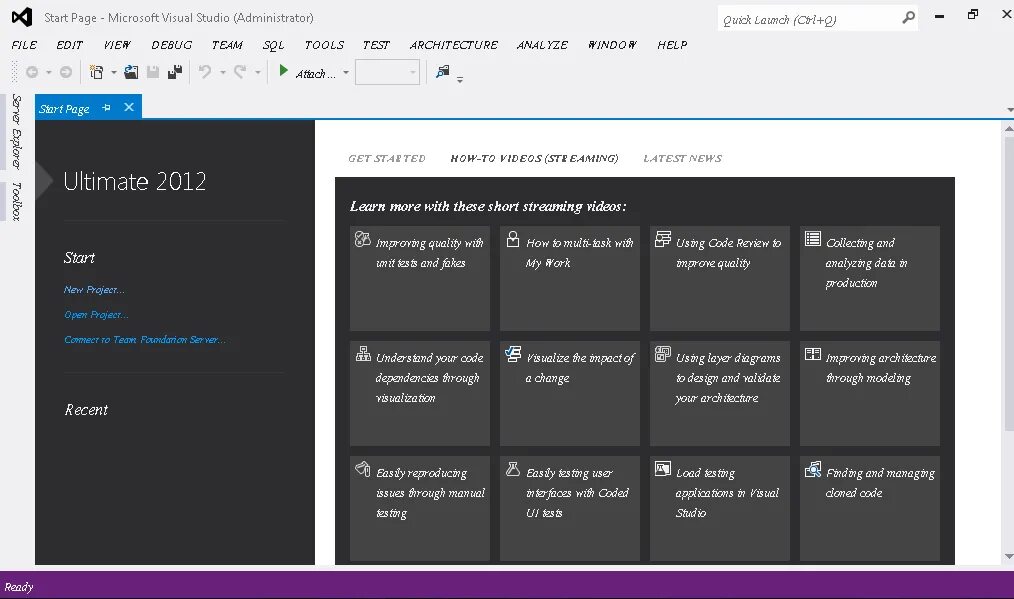Open the EDIT menu
Viewport: 1014px width, 599px height.
69,45
